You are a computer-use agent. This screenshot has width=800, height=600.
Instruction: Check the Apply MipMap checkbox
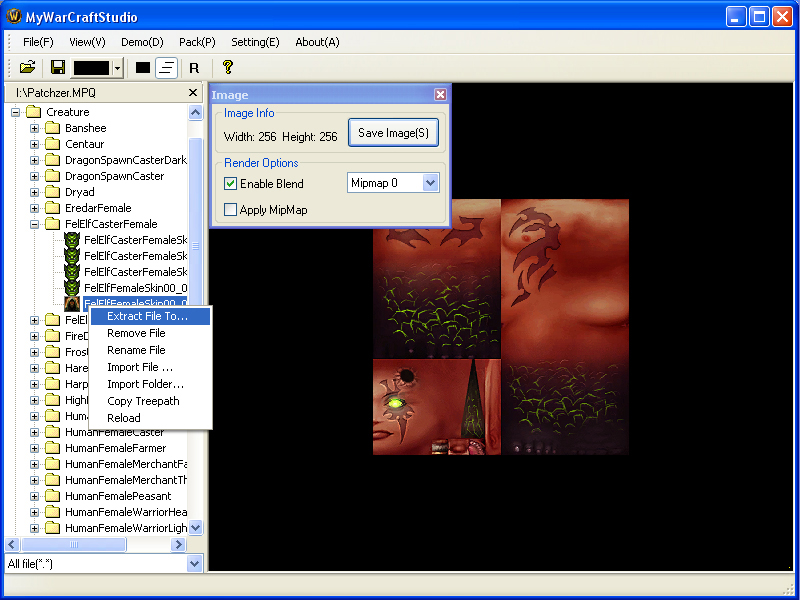point(231,210)
